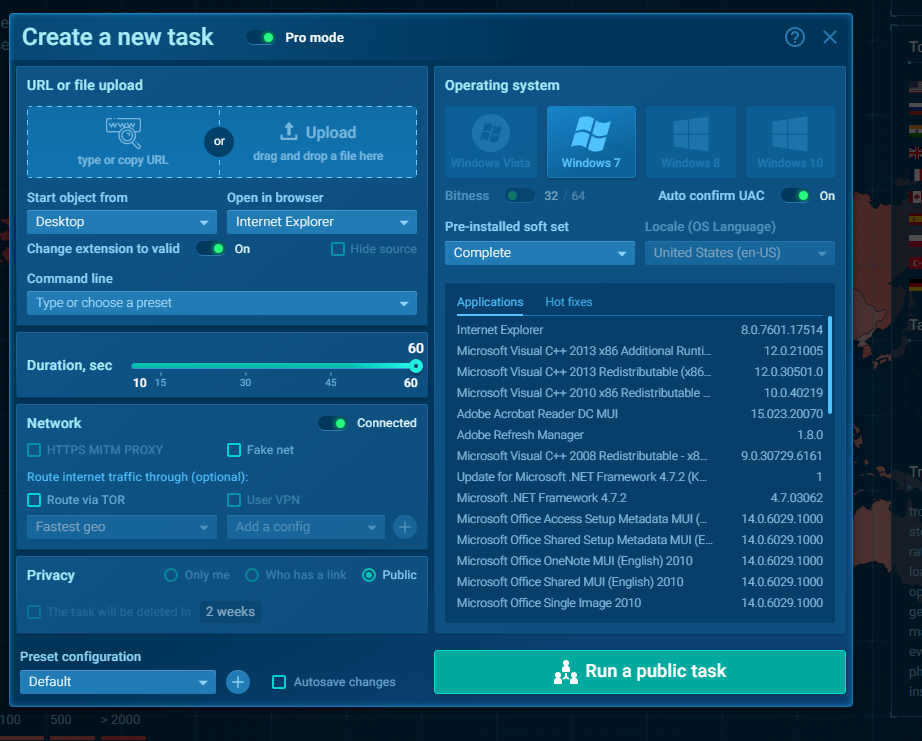This screenshot has height=741, width=922.
Task: Click Adobe Refresh Manager row
Action: (x=640, y=435)
